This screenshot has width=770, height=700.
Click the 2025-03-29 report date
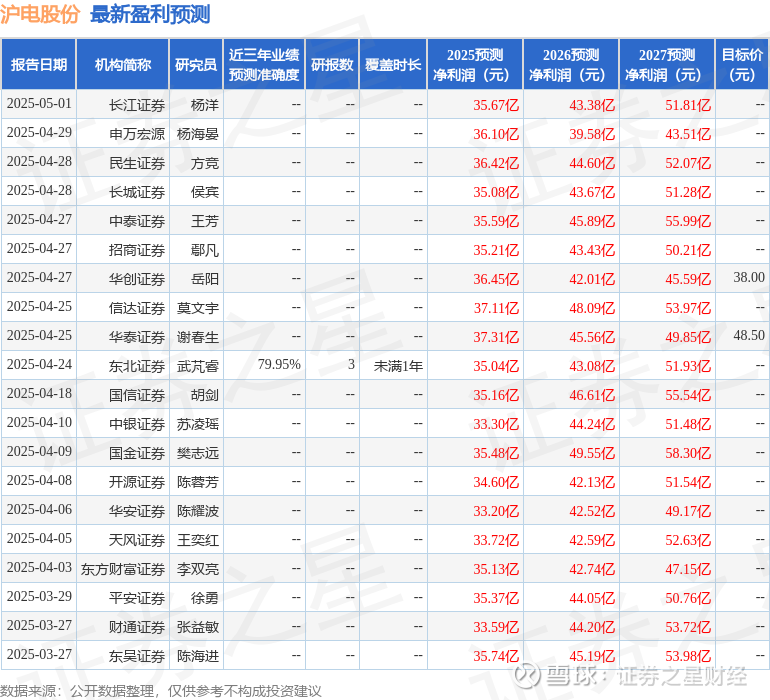click(x=39, y=596)
